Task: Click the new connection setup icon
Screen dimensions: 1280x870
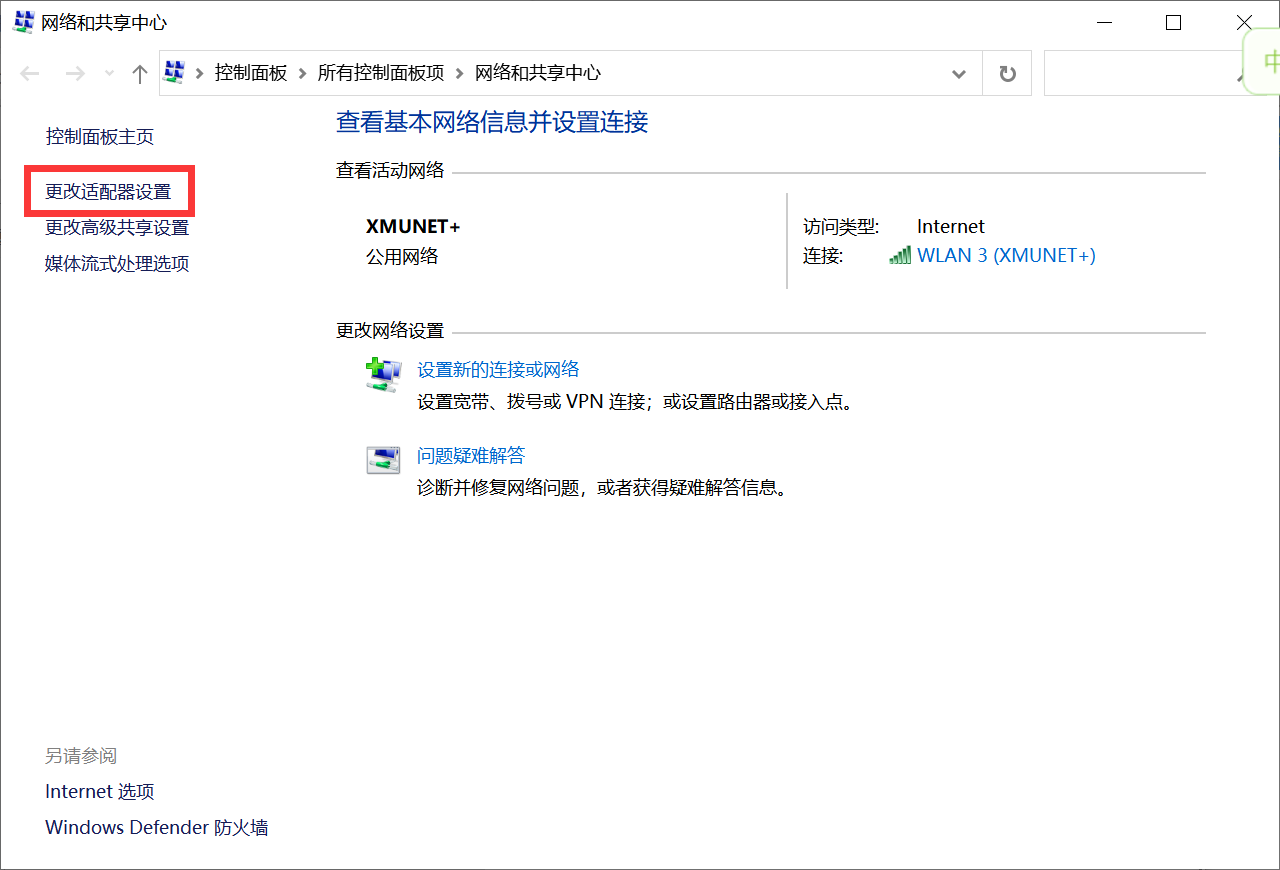Action: click(x=383, y=375)
